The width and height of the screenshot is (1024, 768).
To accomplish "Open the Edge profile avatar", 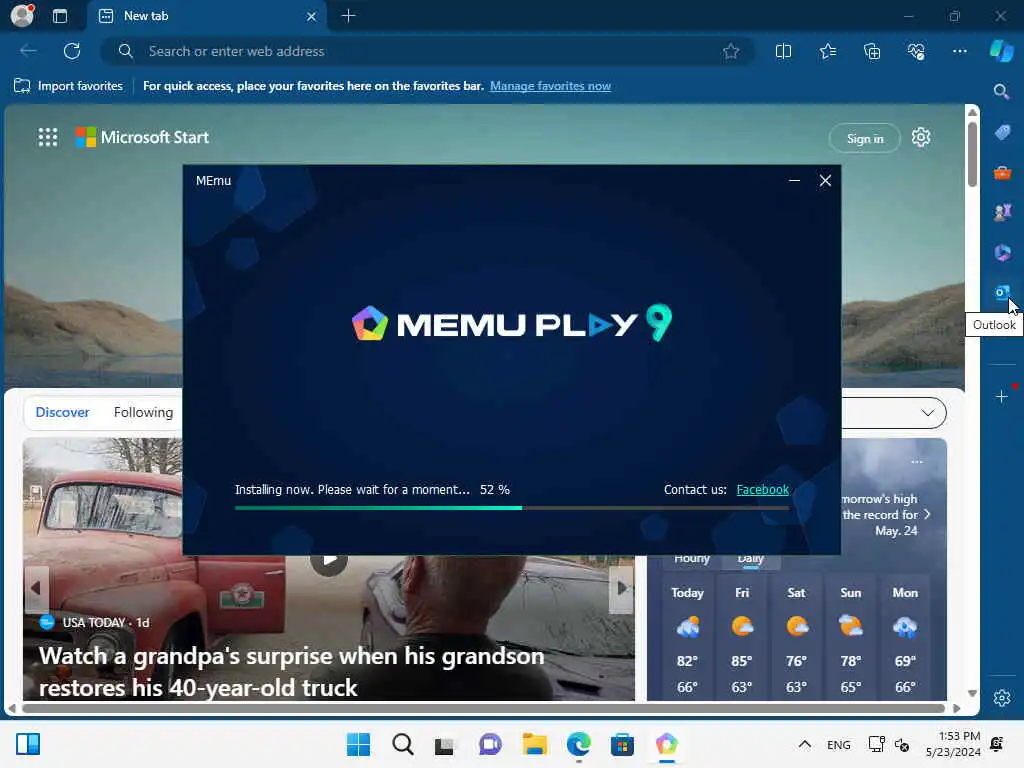I will click(x=22, y=15).
